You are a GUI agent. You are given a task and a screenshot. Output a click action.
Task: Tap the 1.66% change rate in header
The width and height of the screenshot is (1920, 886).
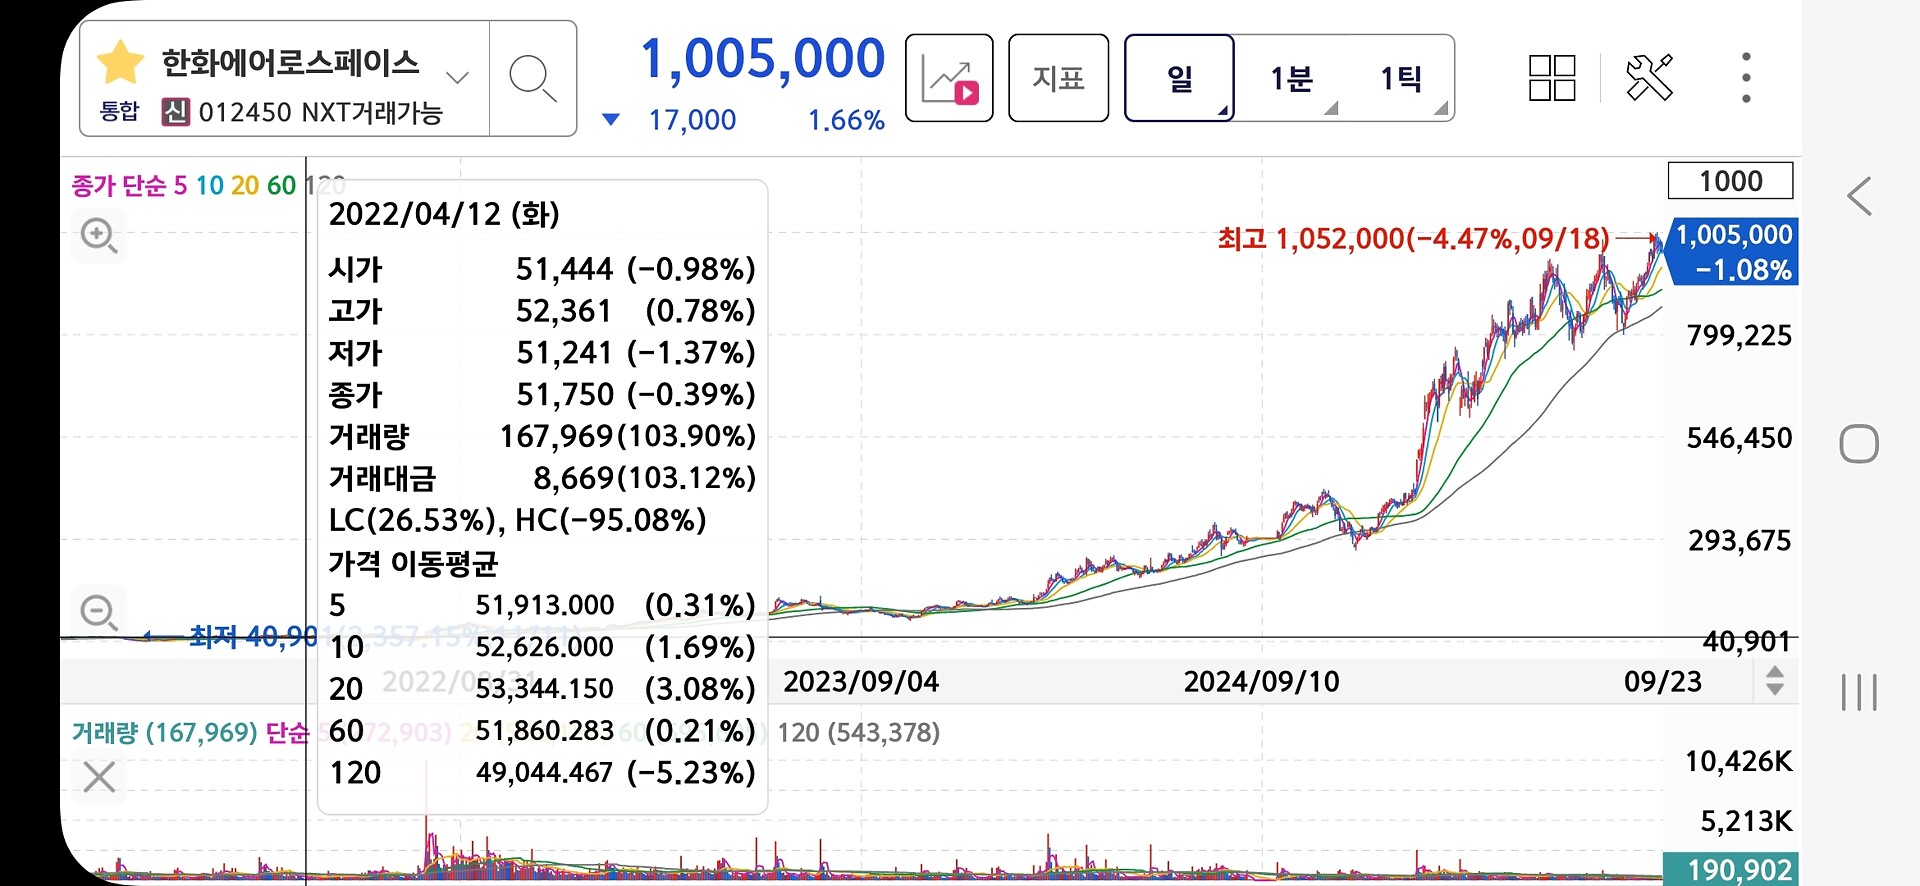(x=846, y=120)
